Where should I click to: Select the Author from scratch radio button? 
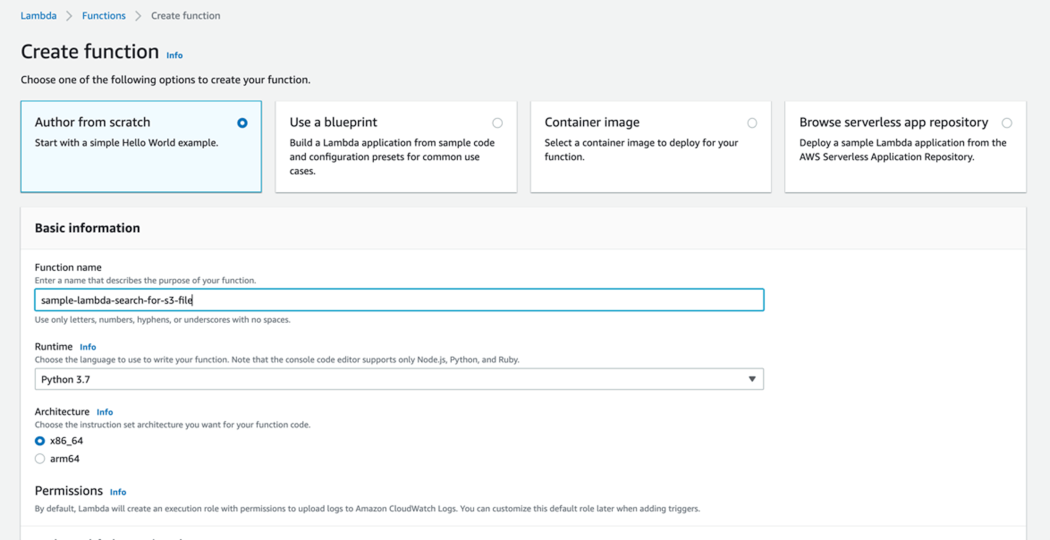click(x=242, y=123)
